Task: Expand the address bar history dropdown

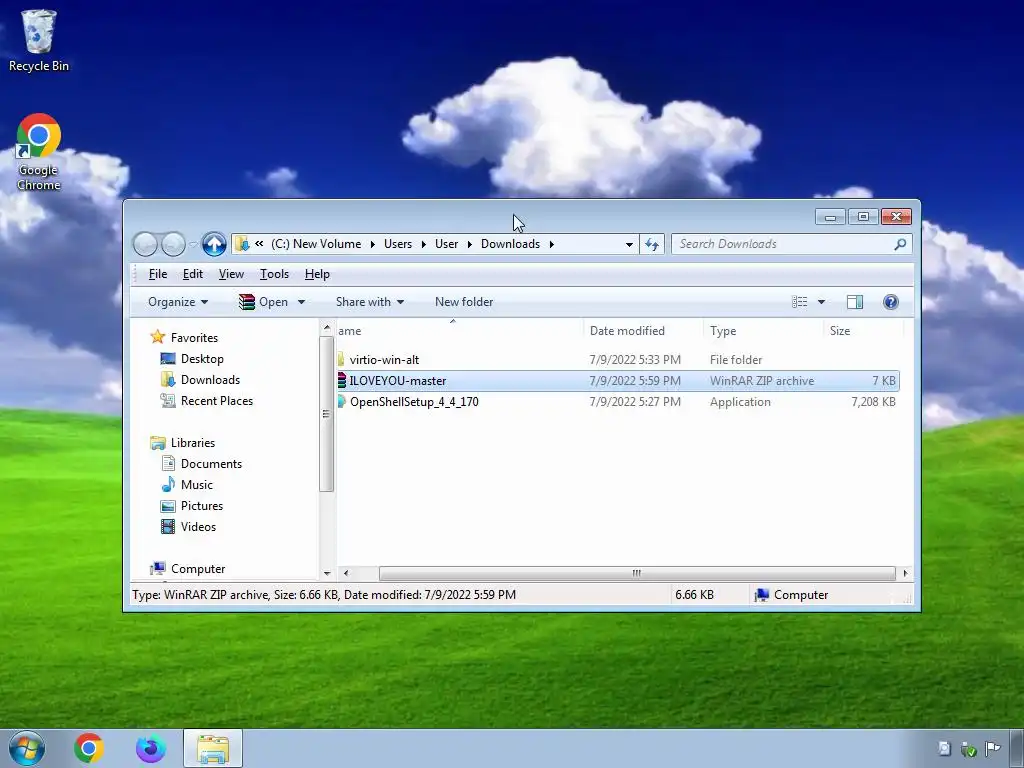Action: [629, 244]
